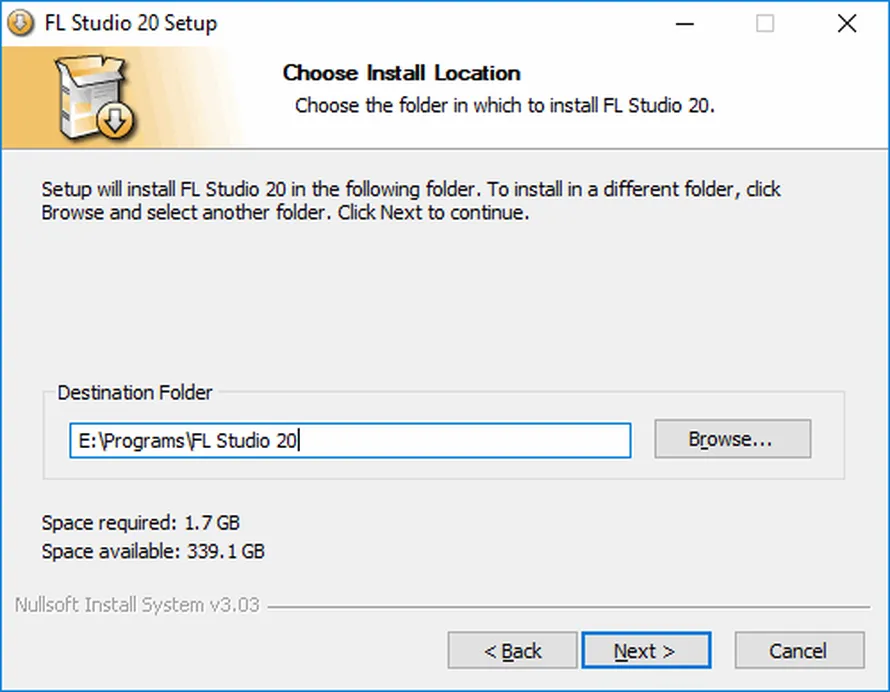The height and width of the screenshot is (692, 890).
Task: Click the Nullsoft Install System v3.03 label
Action: pyautogui.click(x=137, y=605)
